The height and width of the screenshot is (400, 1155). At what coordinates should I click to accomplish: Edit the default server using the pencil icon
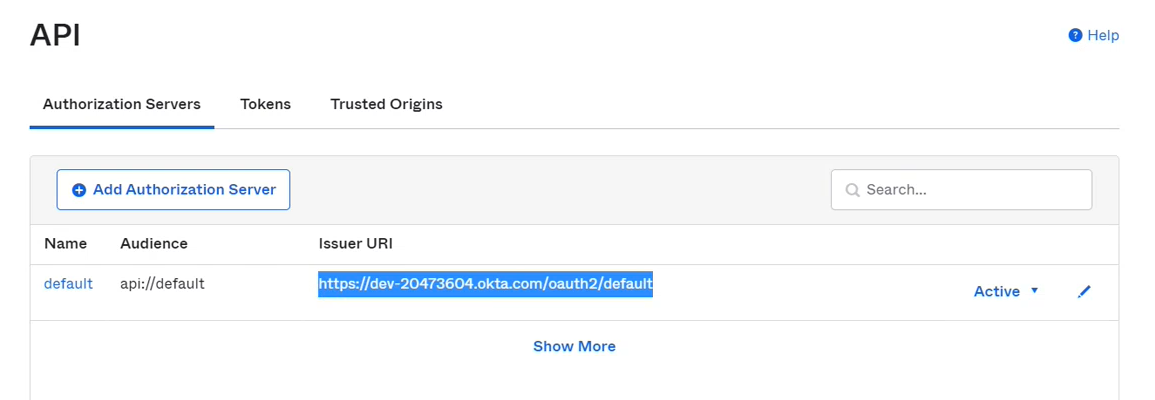click(x=1084, y=292)
